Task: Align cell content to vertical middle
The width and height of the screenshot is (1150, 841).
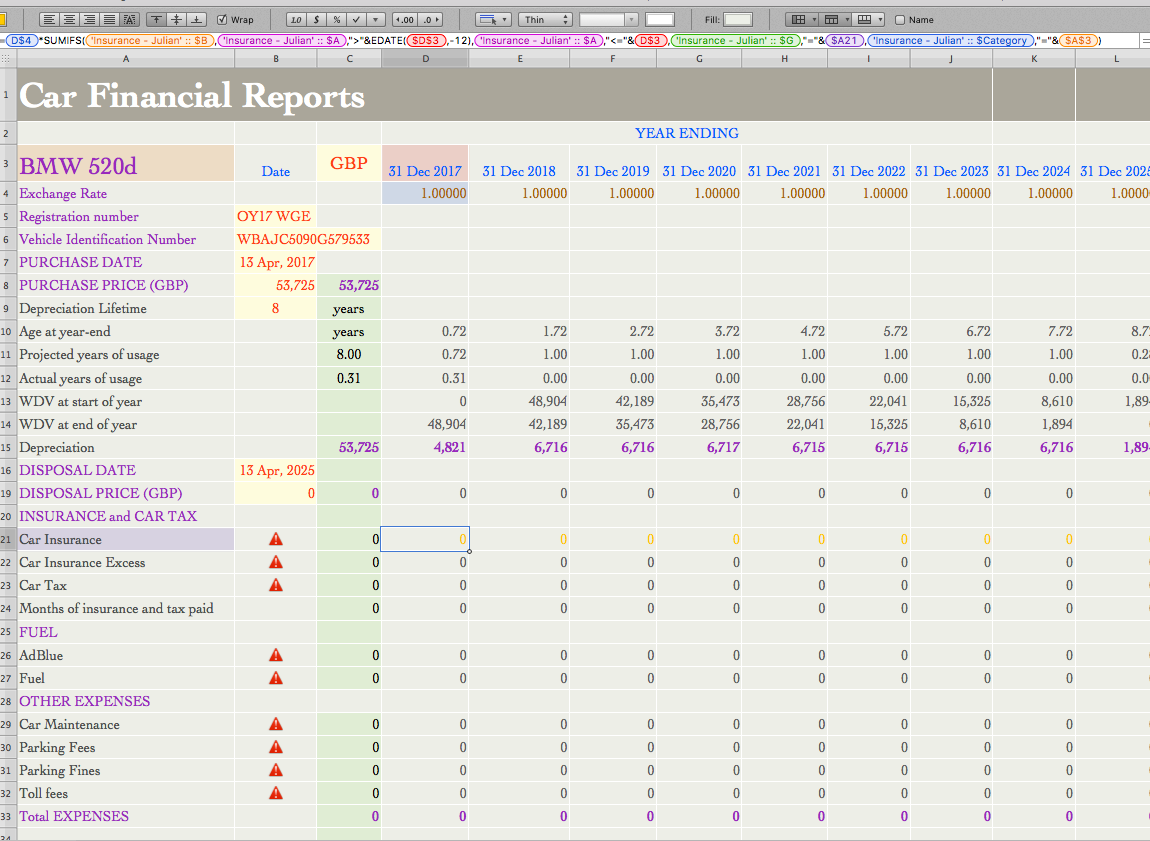Action: (x=177, y=20)
